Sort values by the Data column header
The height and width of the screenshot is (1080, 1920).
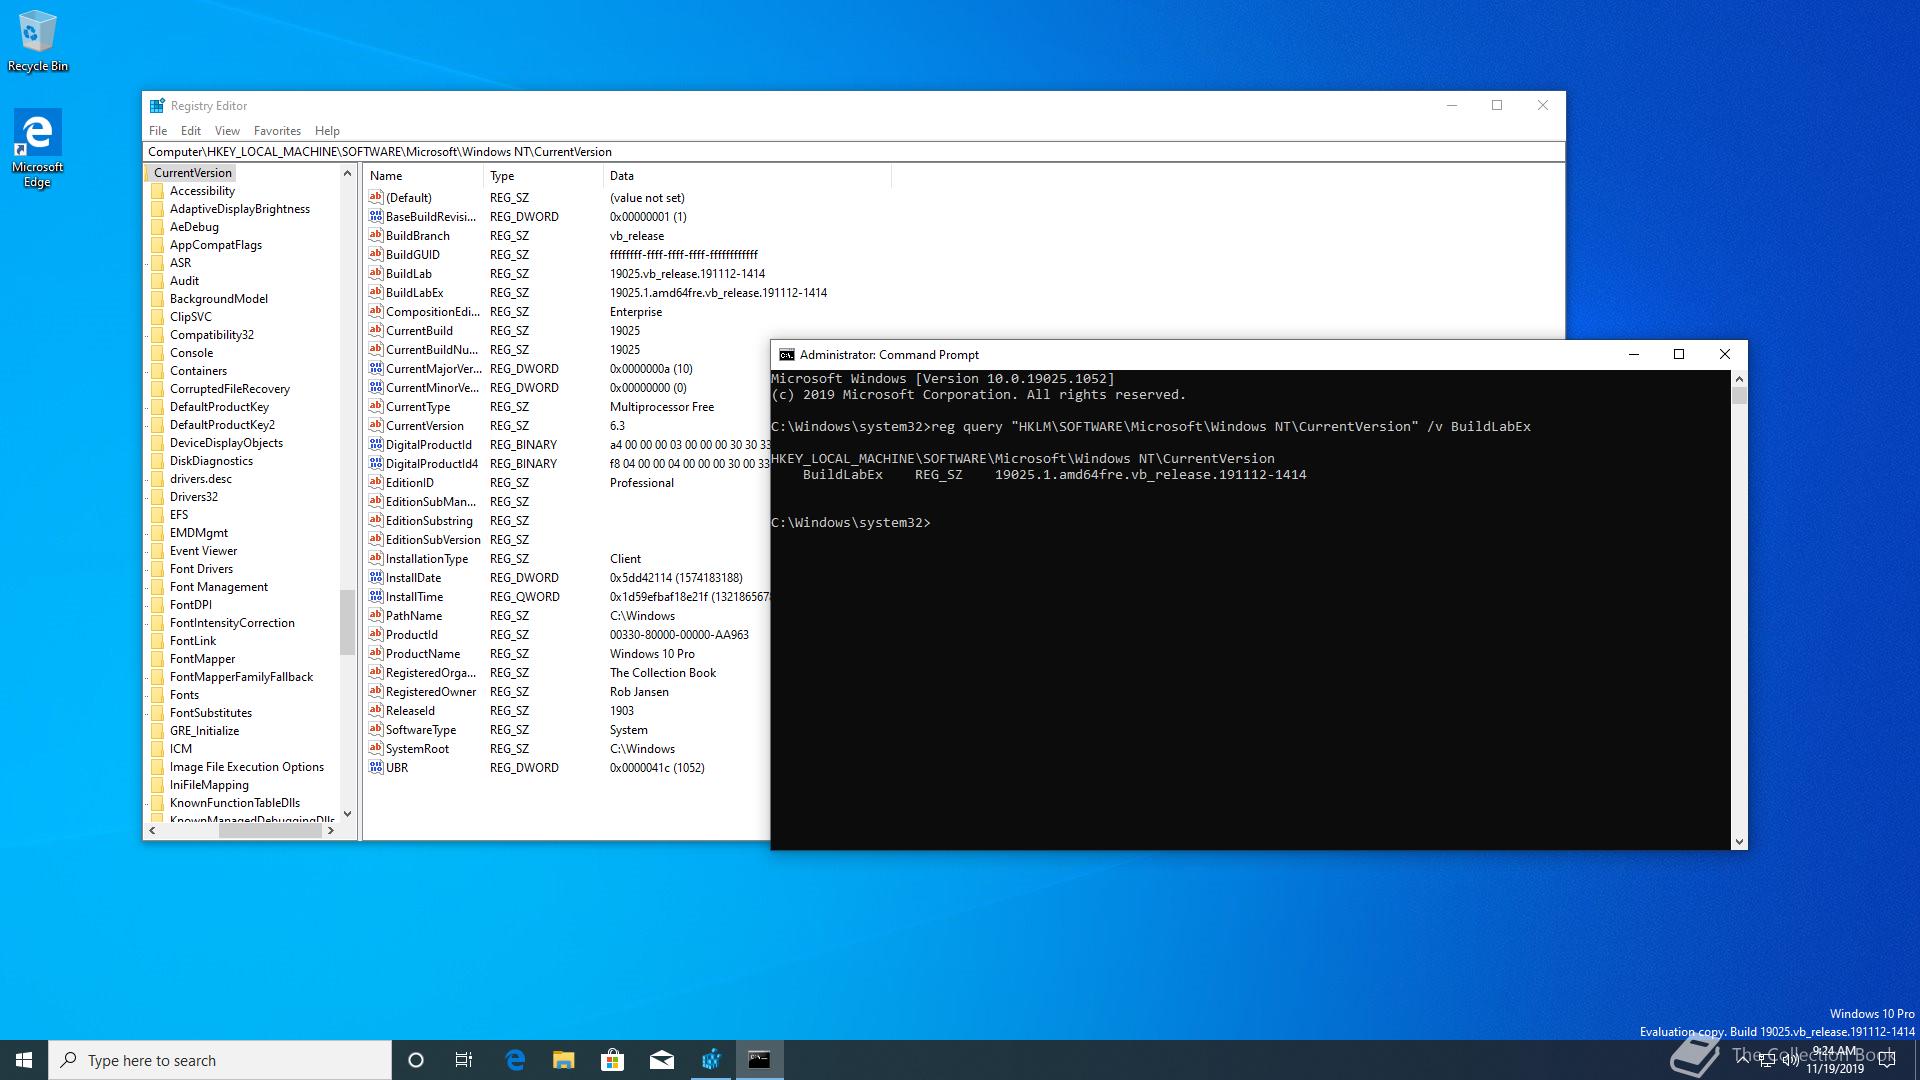(747, 176)
